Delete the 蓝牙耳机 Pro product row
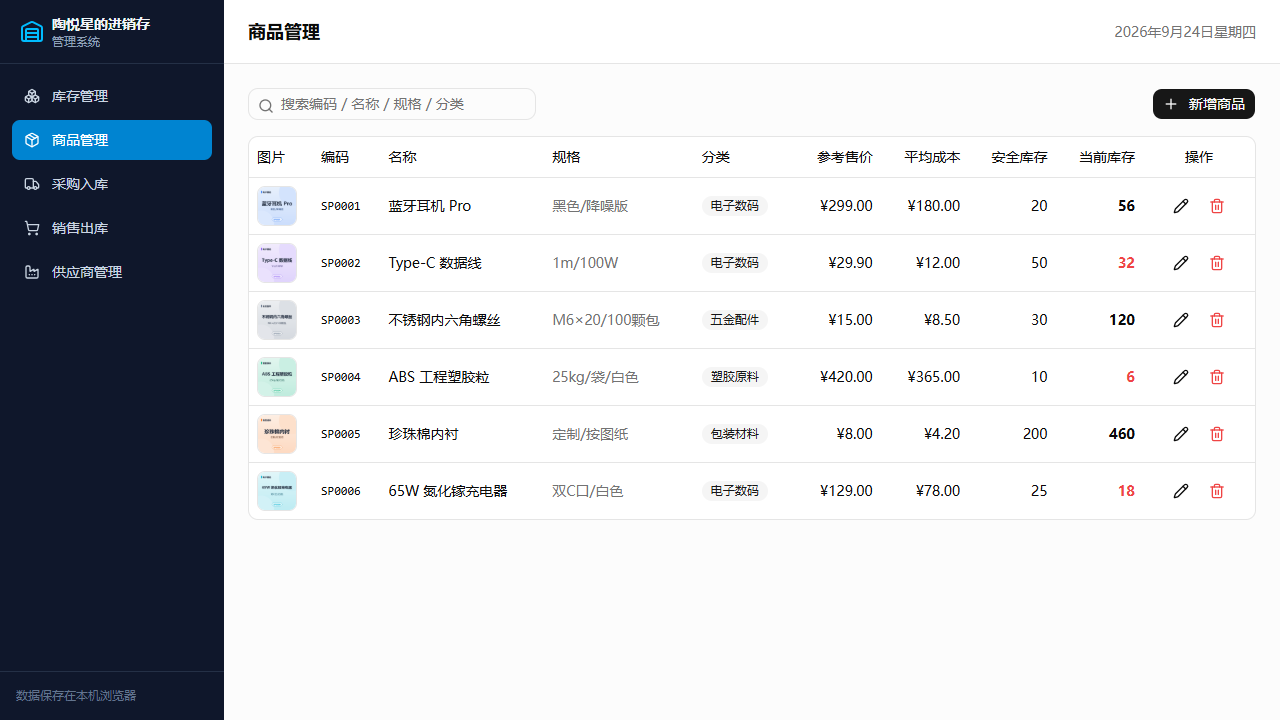 coord(1217,206)
